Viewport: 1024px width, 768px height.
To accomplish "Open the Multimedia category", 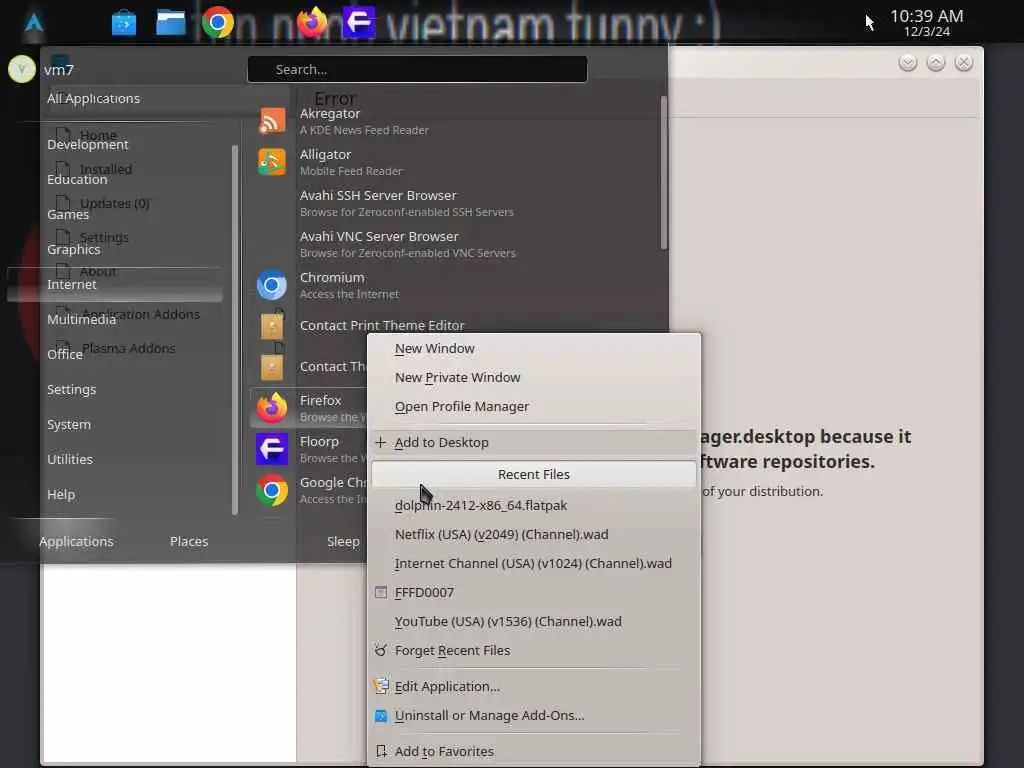I will point(82,319).
